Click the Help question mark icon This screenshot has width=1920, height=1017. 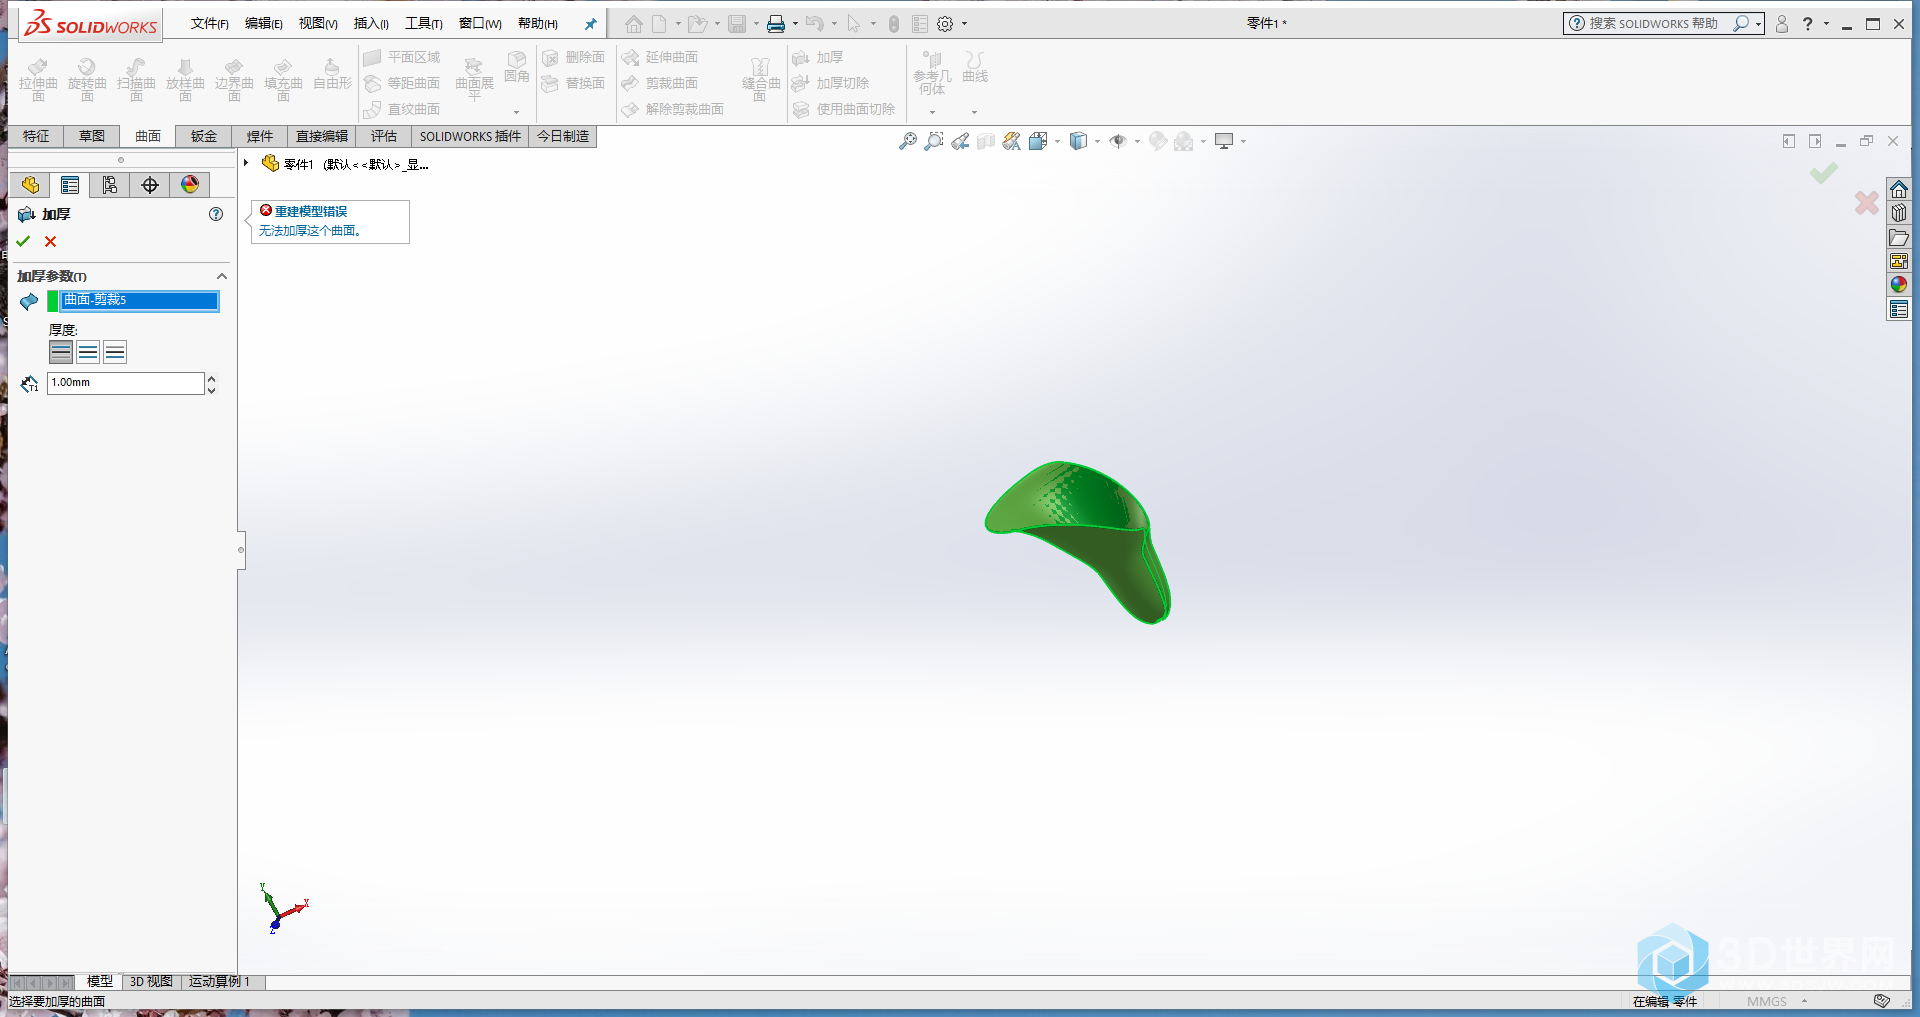point(1807,24)
